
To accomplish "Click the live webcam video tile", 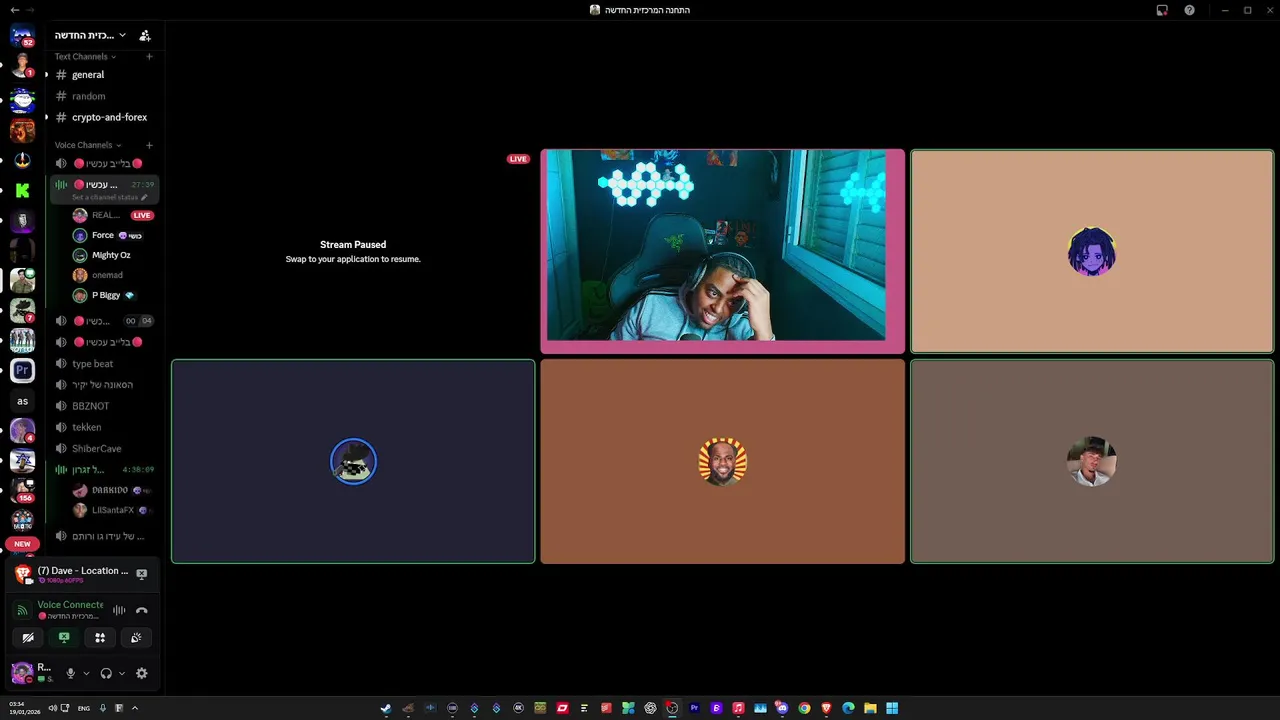I will click(722, 251).
